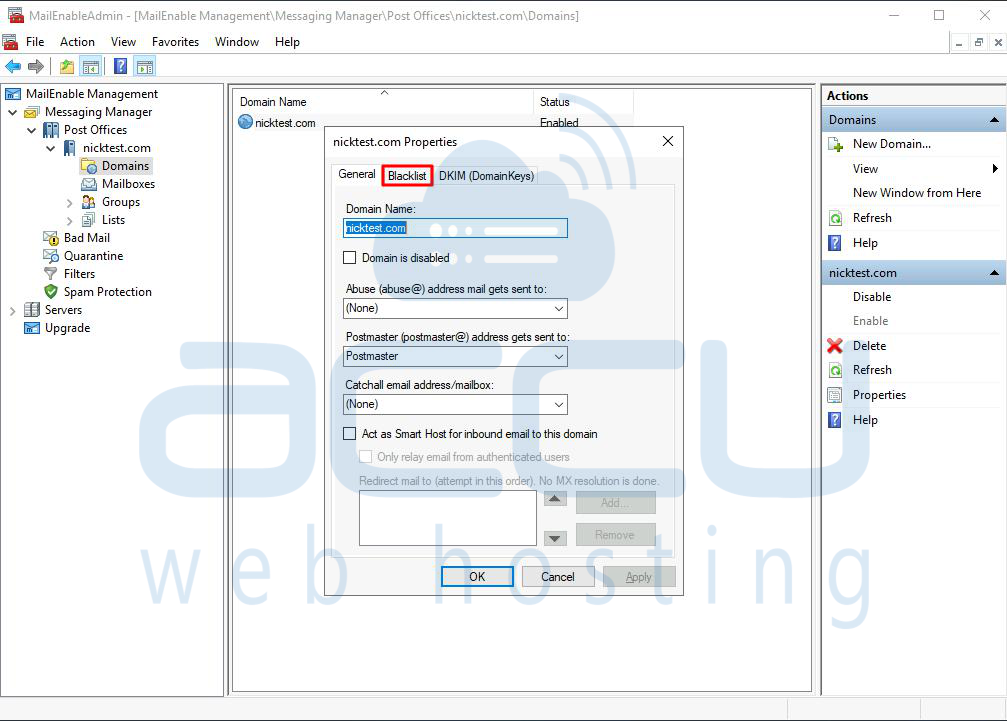Image resolution: width=1007 pixels, height=721 pixels.
Task: Collapse the Domains section in Actions pane
Action: 994,120
